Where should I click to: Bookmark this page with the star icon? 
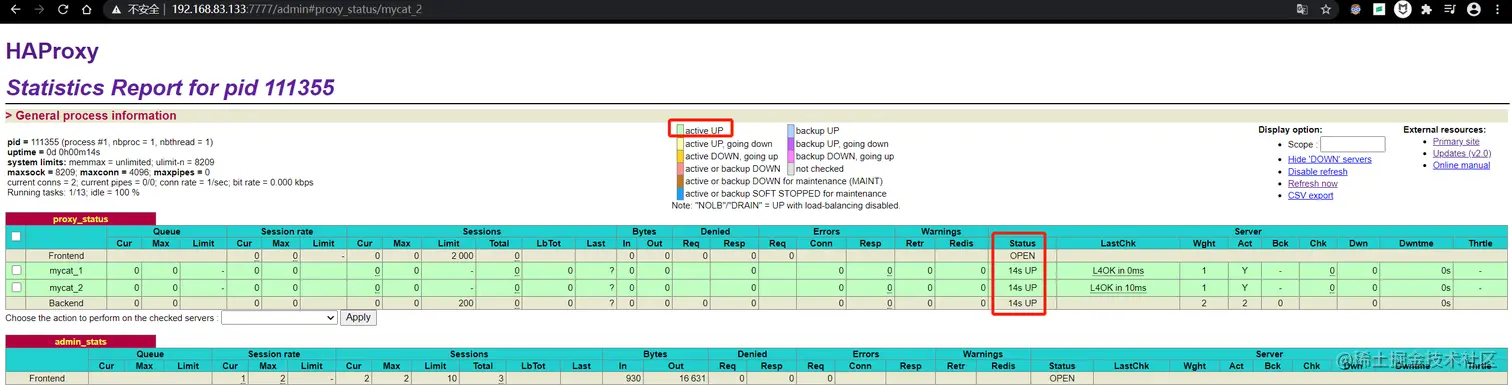click(x=1326, y=9)
